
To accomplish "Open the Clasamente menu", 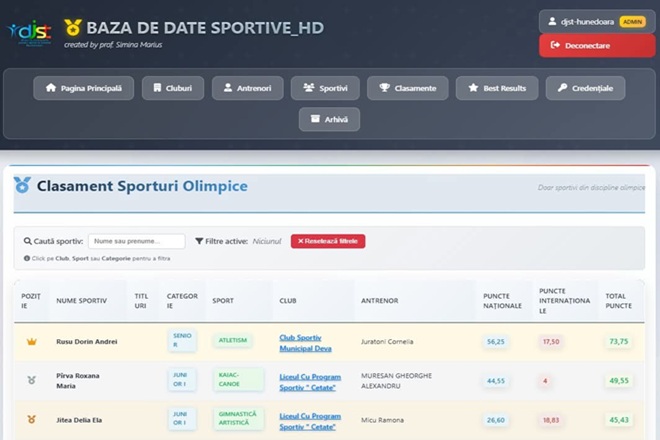I will point(407,88).
